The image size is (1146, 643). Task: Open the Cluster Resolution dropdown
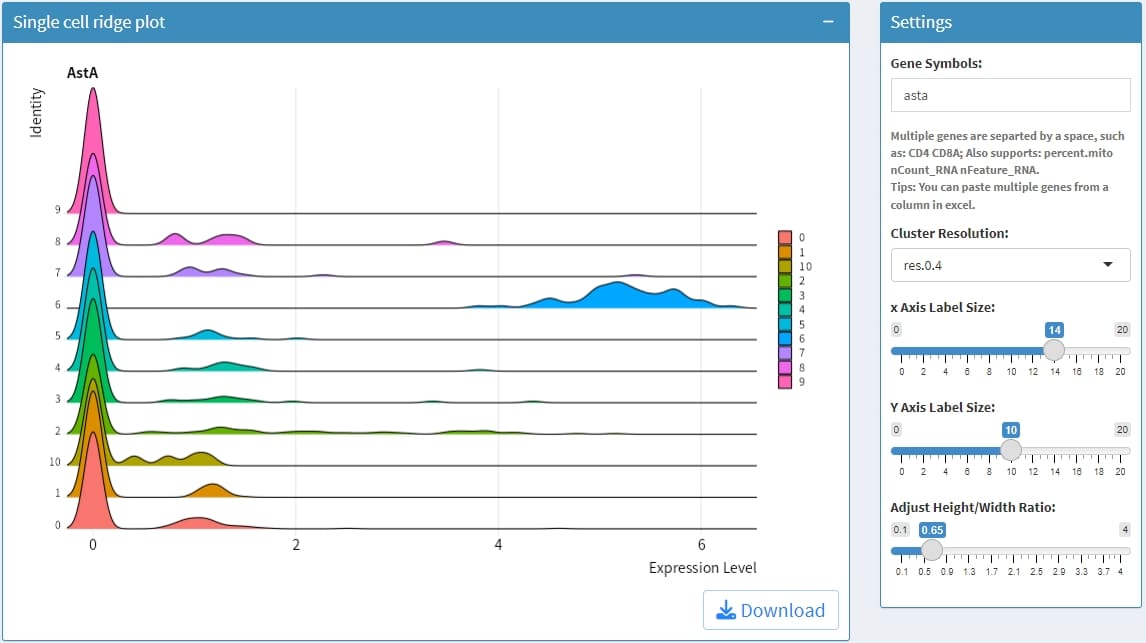pyautogui.click(x=1010, y=265)
